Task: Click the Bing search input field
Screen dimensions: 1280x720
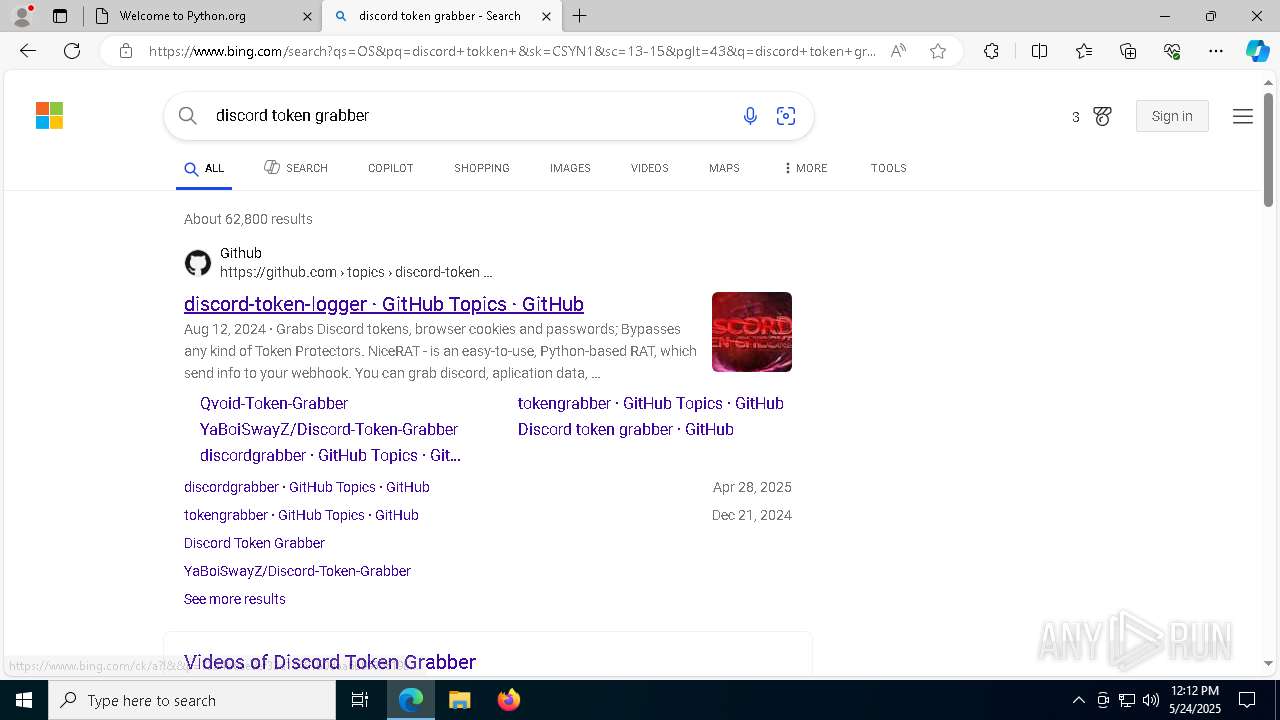Action: (x=470, y=116)
